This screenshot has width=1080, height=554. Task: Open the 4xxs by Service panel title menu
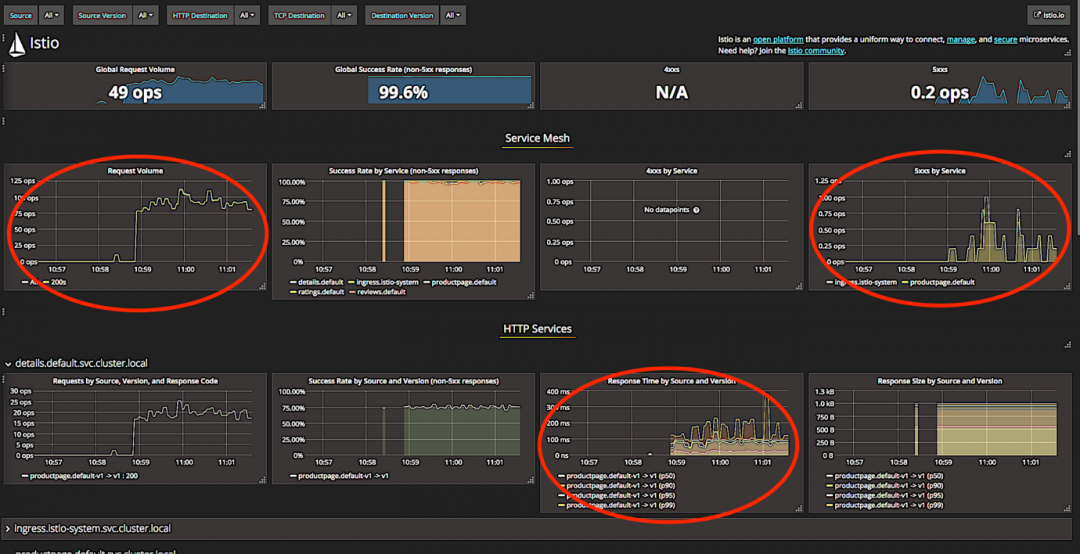(671, 170)
